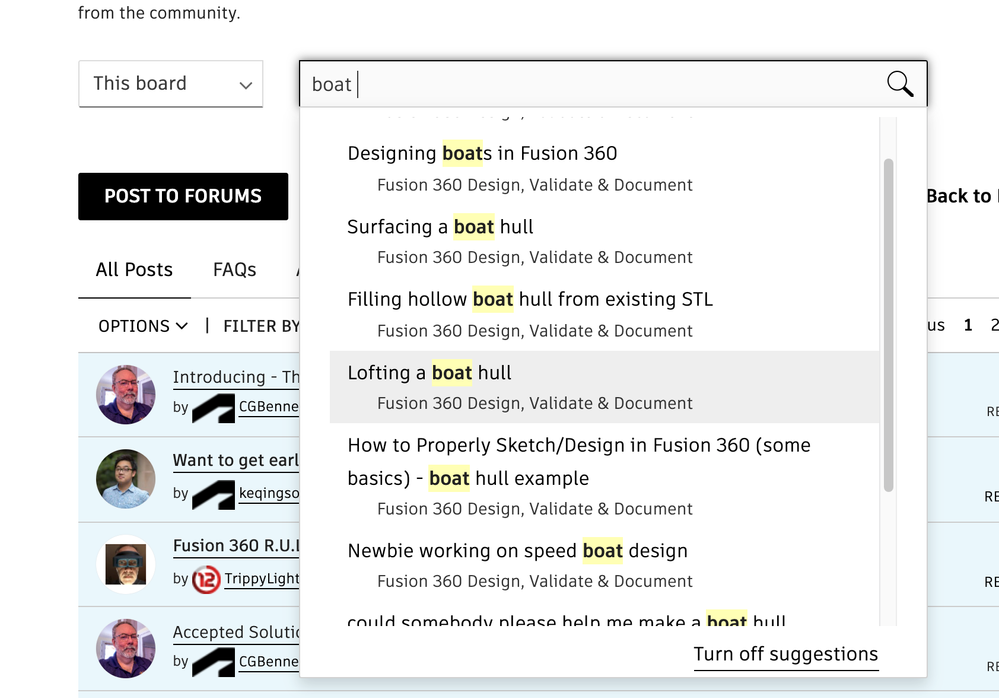
Task: Choose the 'Lofting a boat hull' suggestion
Action: tap(604, 387)
